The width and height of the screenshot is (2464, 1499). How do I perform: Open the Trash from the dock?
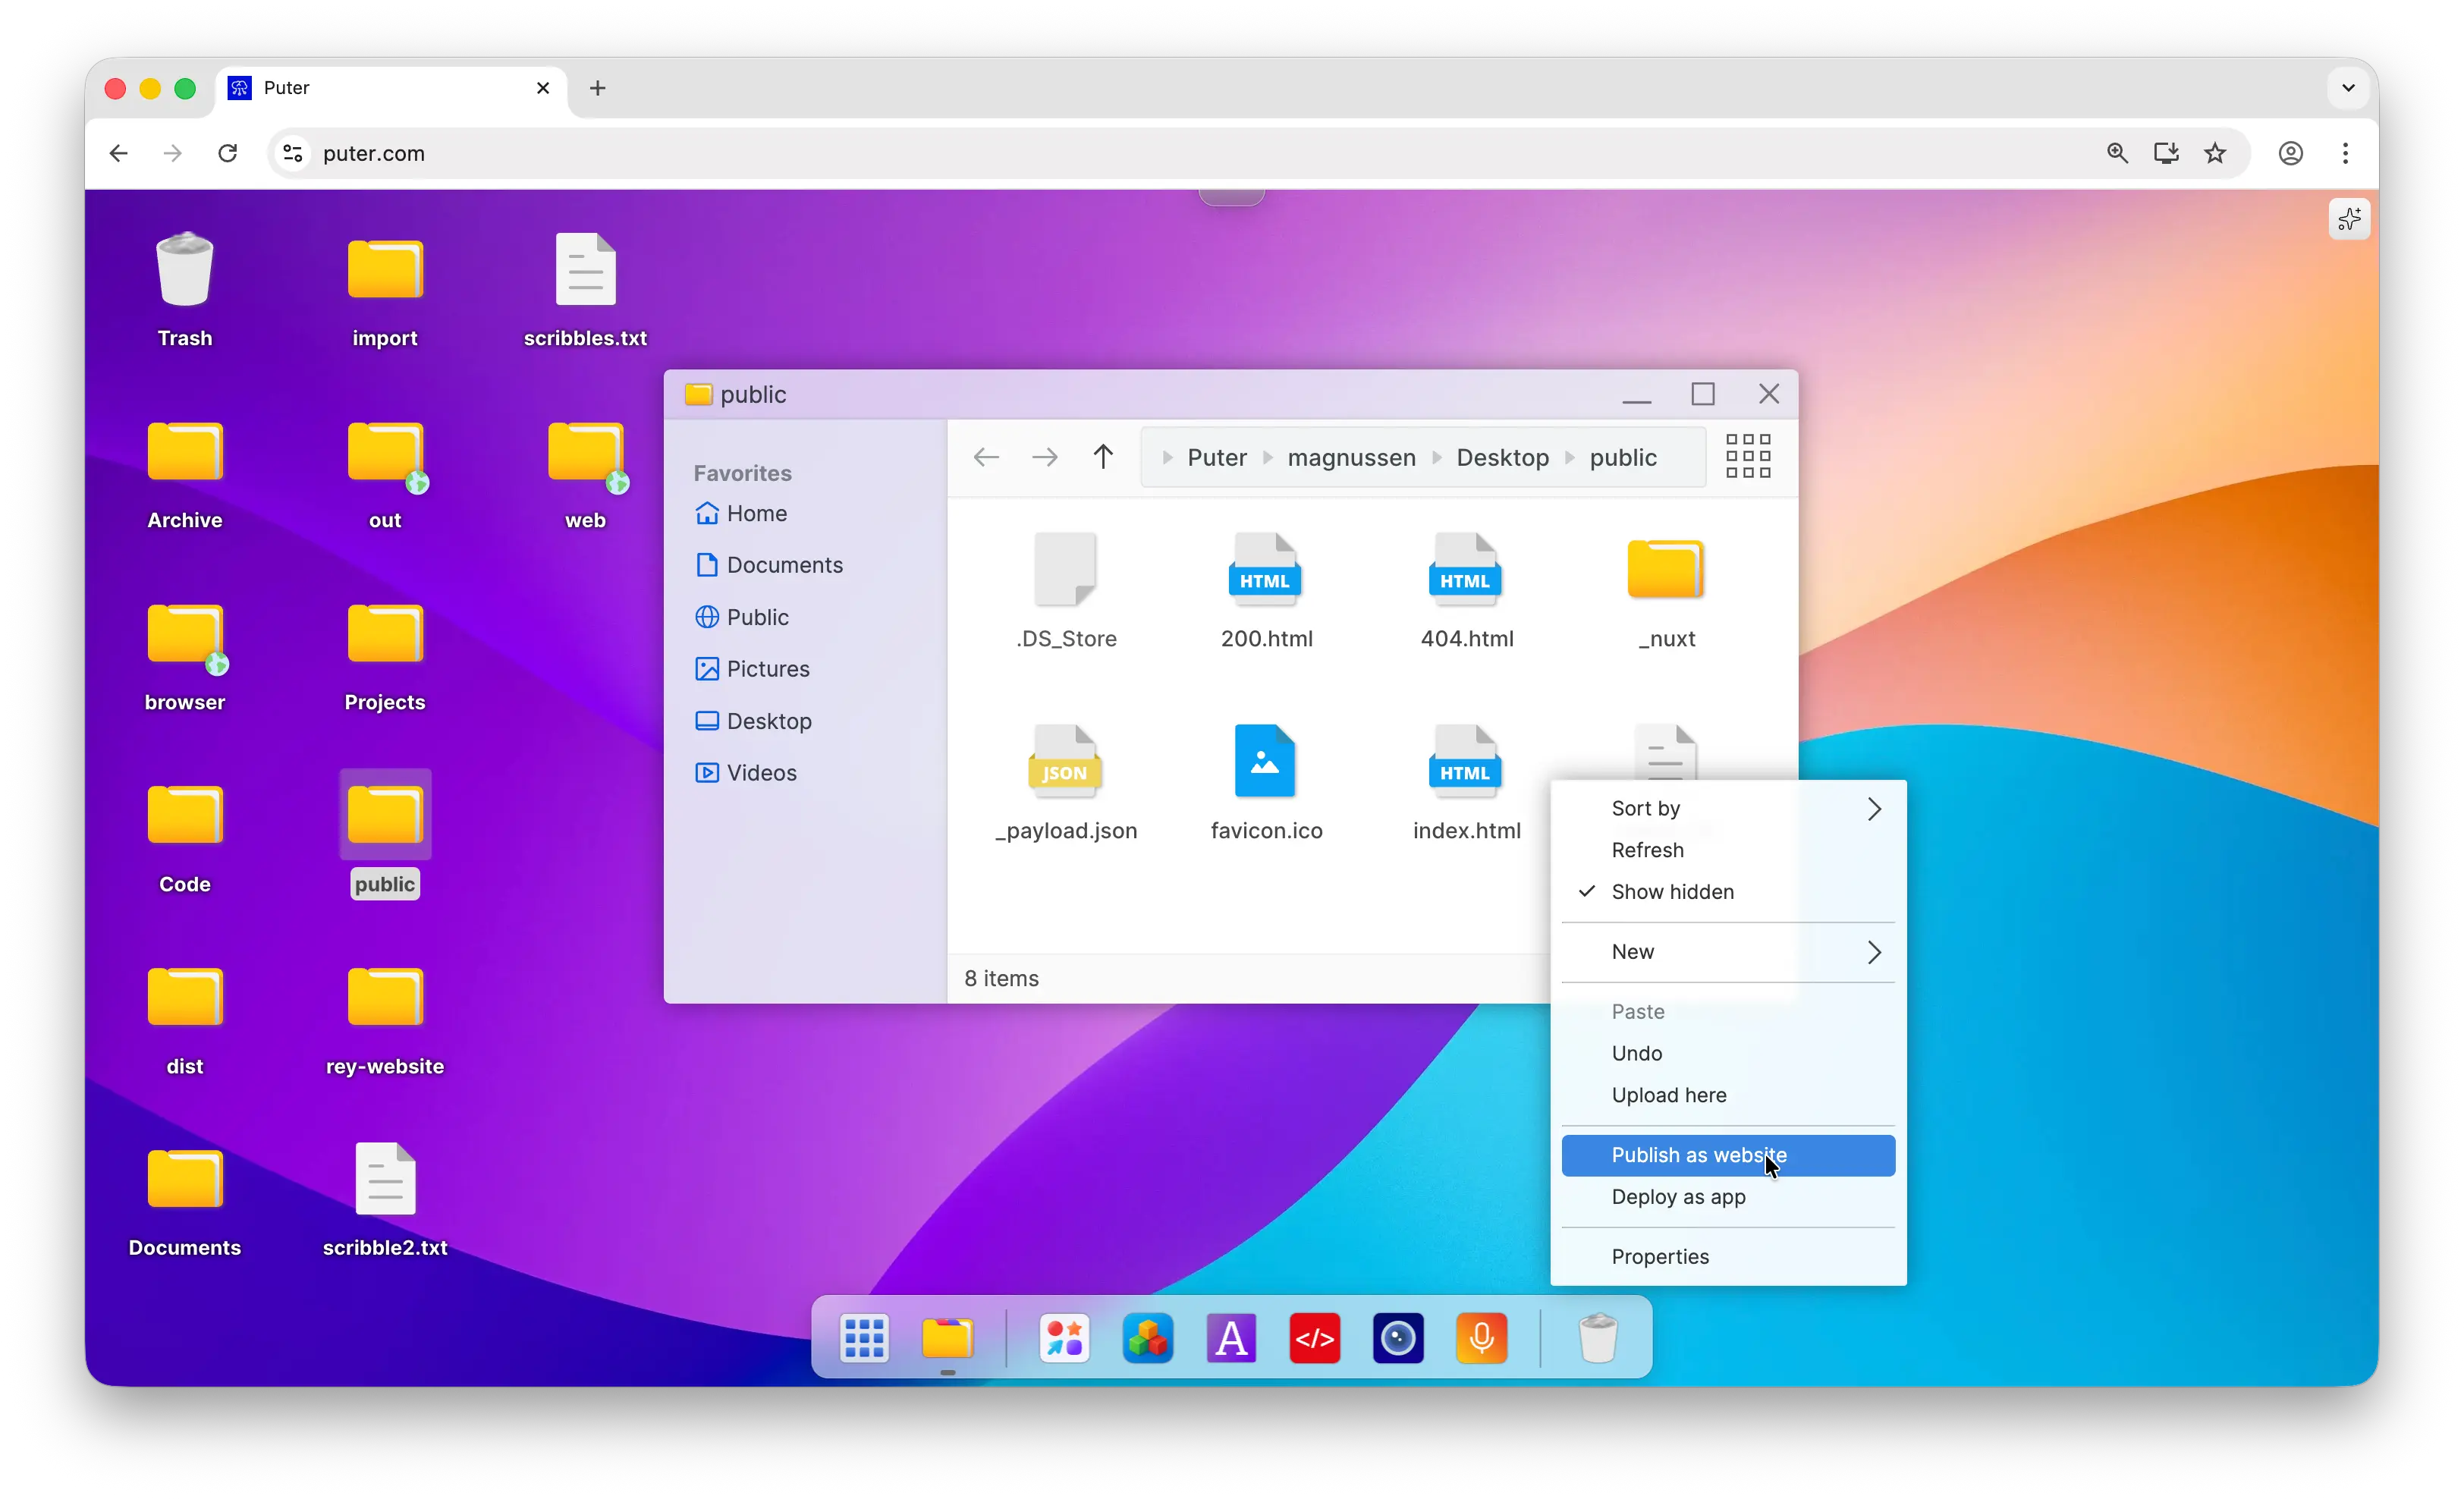pos(1597,1338)
